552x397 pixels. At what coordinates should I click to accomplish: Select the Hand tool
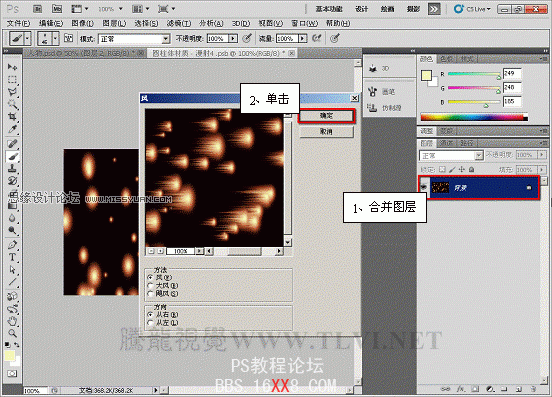click(x=12, y=321)
